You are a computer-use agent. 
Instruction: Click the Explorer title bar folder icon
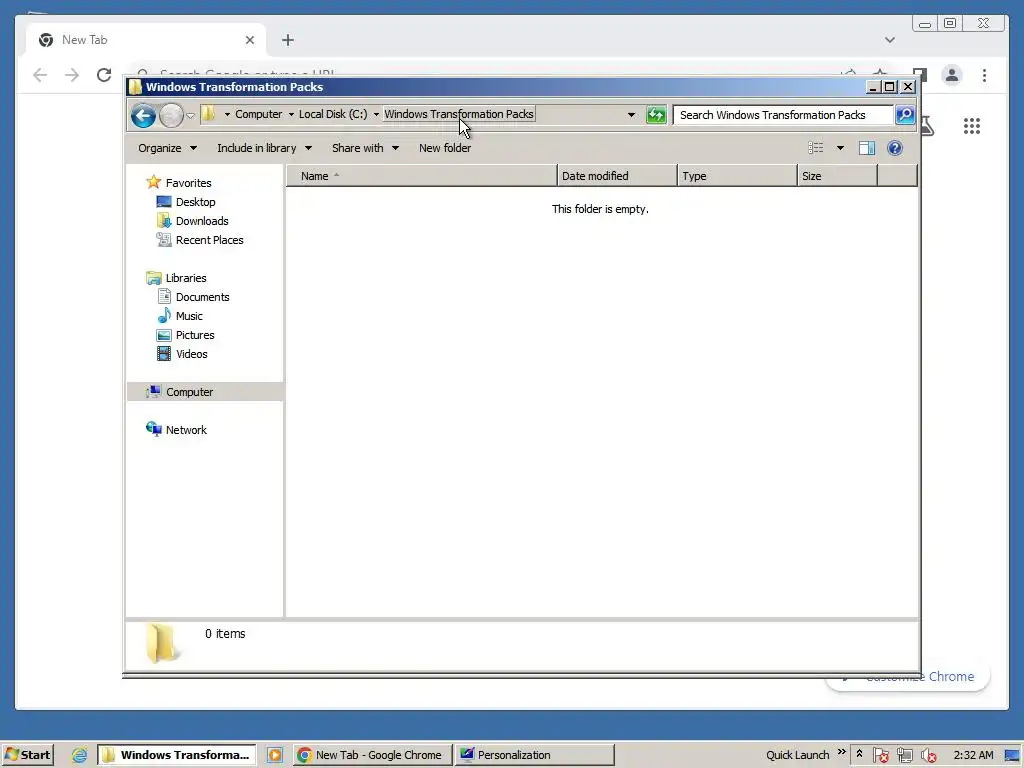(135, 87)
